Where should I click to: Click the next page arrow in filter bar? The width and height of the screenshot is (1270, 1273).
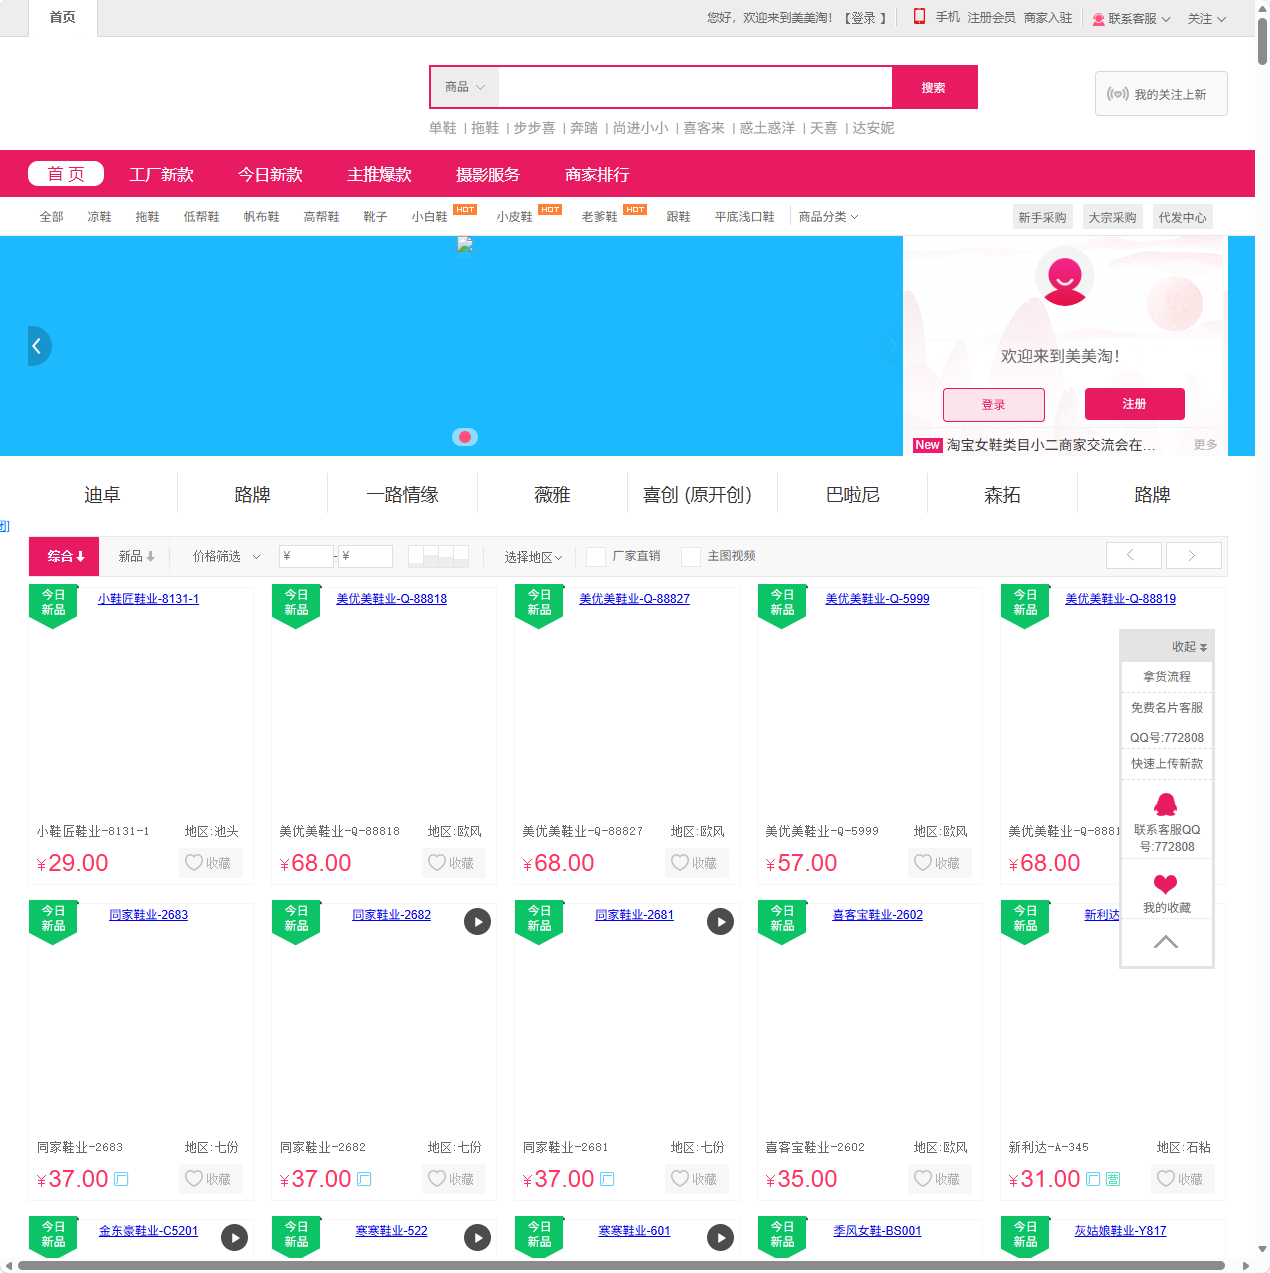(x=1192, y=556)
